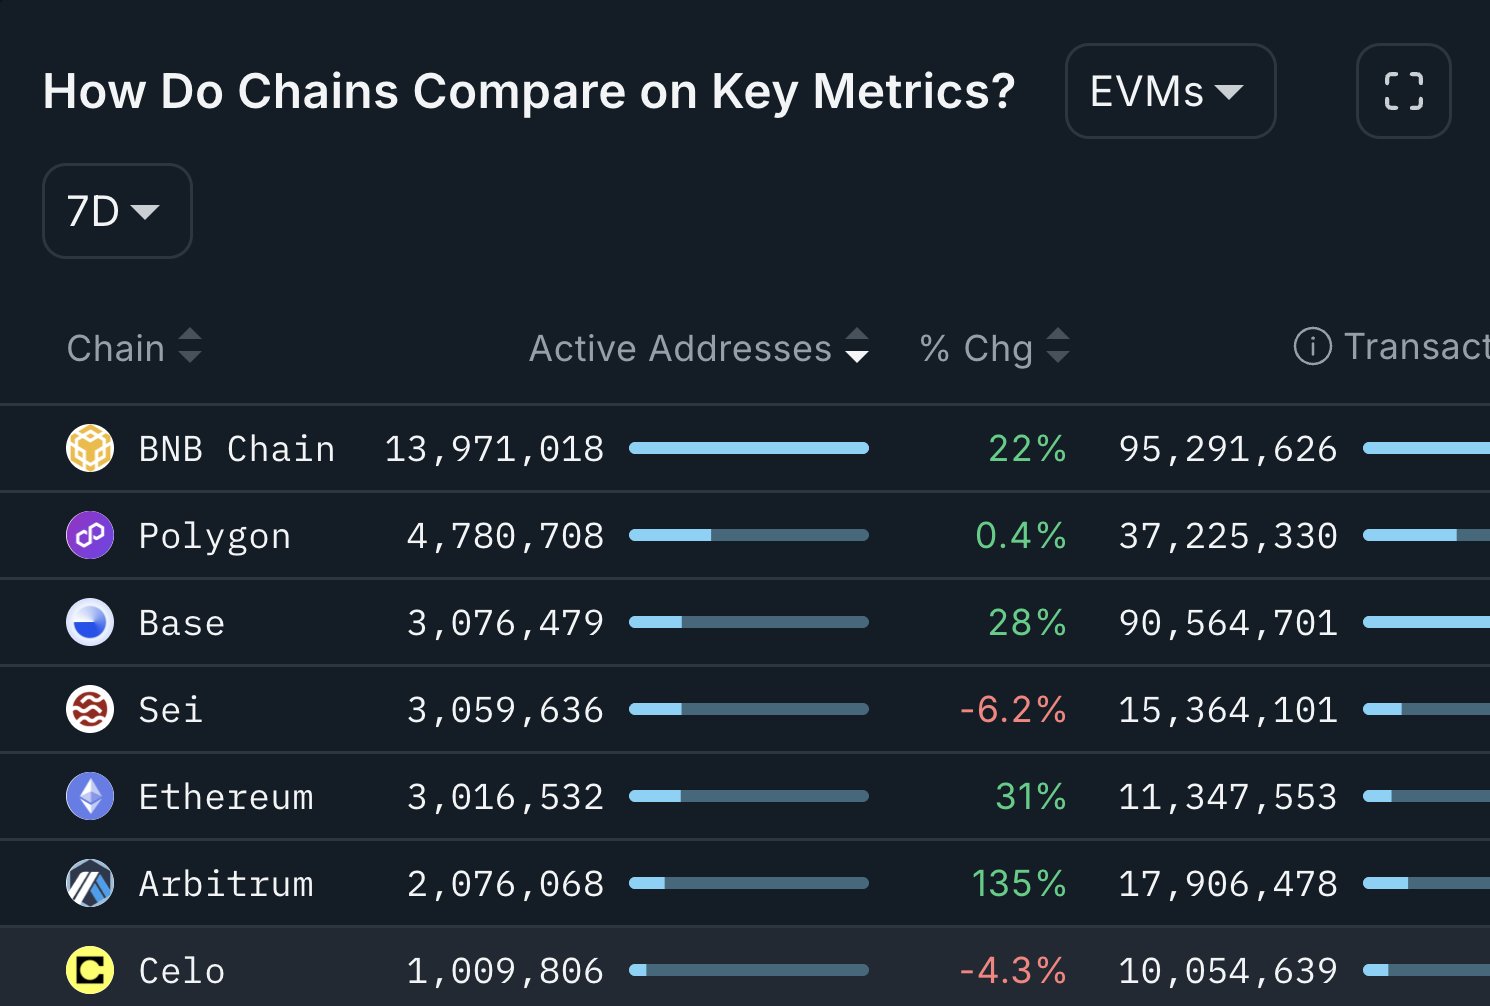Click the Polygon logo icon
1490x1006 pixels.
[90, 535]
